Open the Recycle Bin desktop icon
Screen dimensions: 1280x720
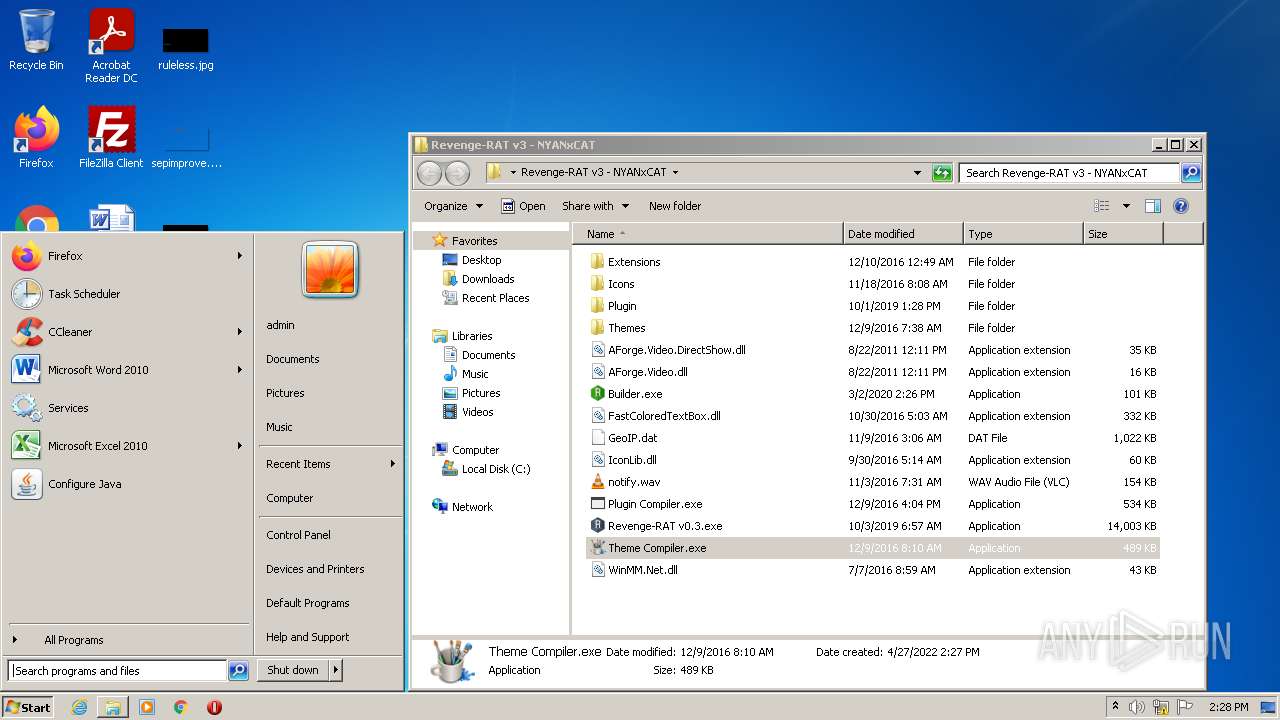tap(36, 40)
